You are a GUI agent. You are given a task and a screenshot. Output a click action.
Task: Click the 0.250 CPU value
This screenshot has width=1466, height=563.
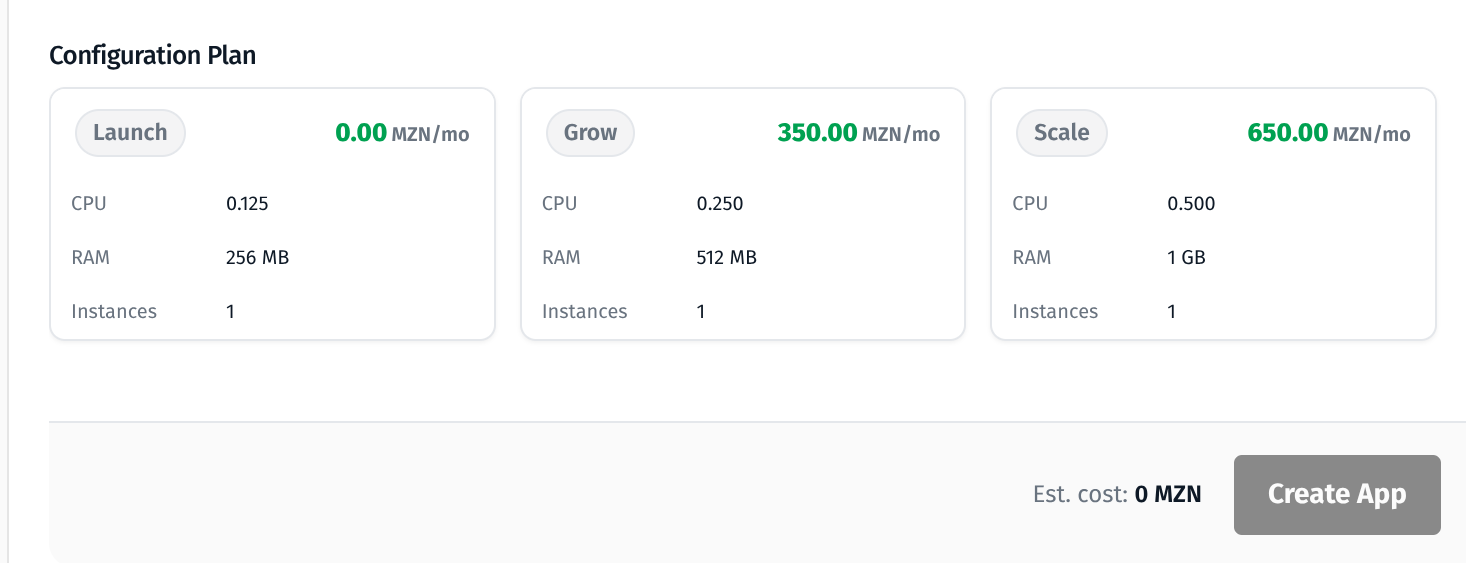720,204
